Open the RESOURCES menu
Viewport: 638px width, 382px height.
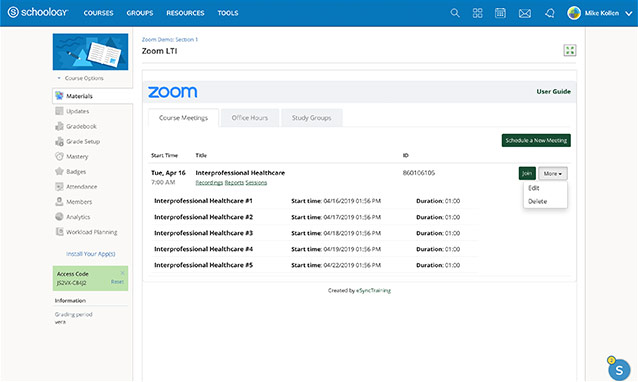(185, 13)
